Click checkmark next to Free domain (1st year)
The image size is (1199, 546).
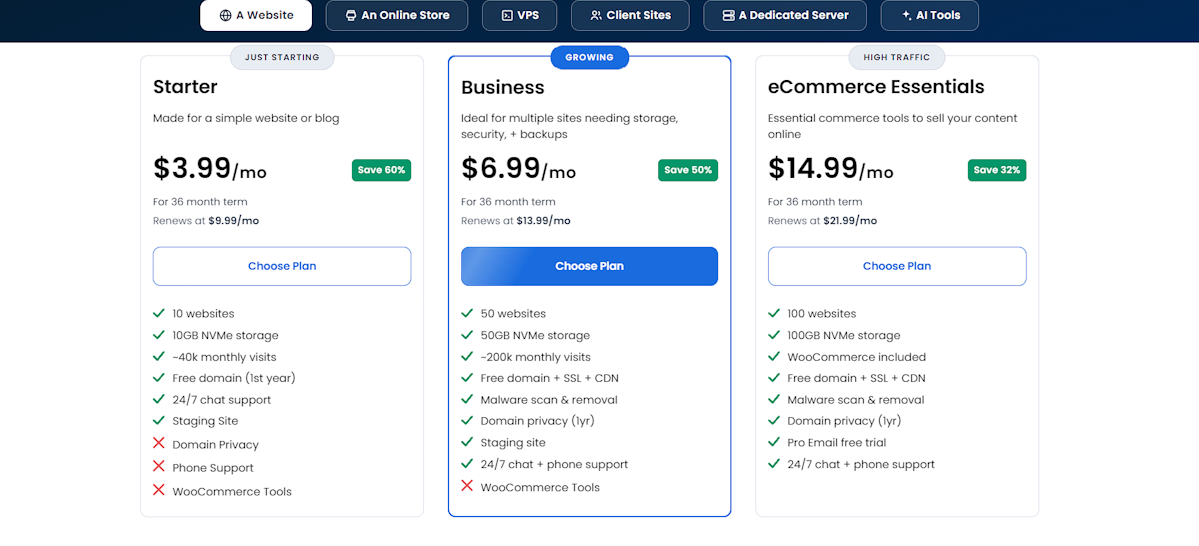click(159, 377)
